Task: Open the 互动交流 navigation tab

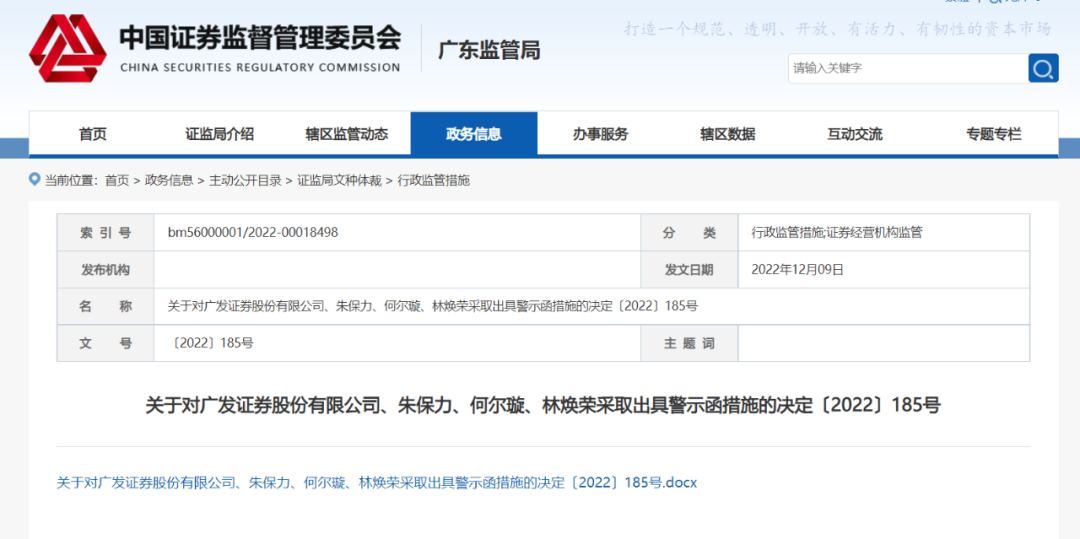Action: point(855,134)
